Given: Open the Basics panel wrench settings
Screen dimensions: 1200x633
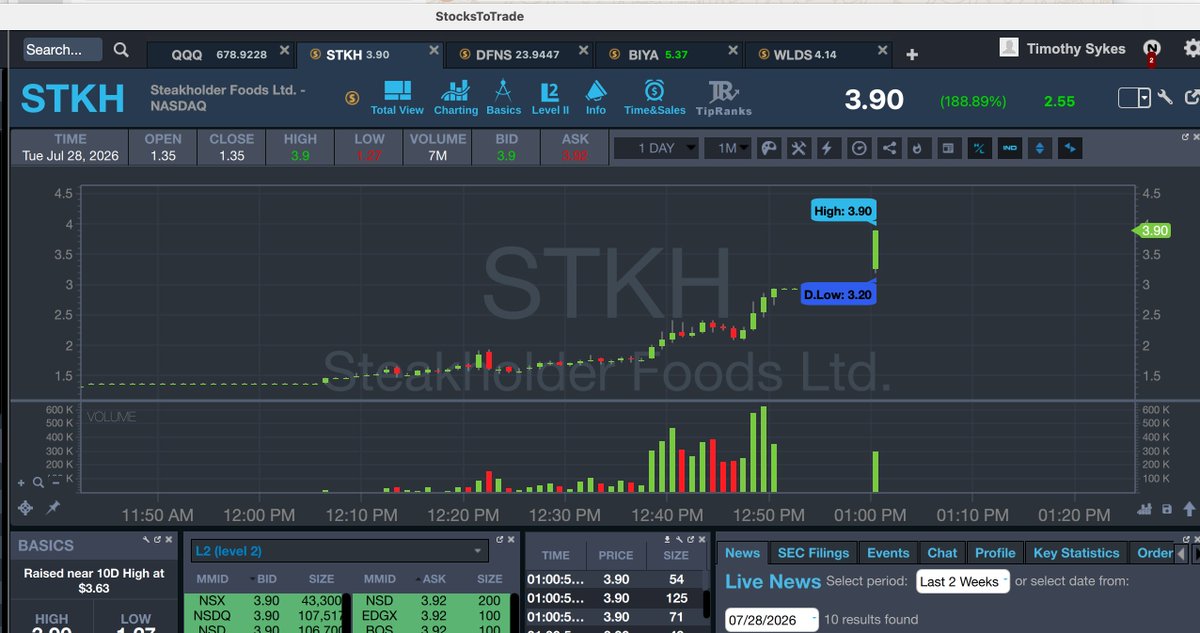Looking at the screenshot, I should click(145, 540).
